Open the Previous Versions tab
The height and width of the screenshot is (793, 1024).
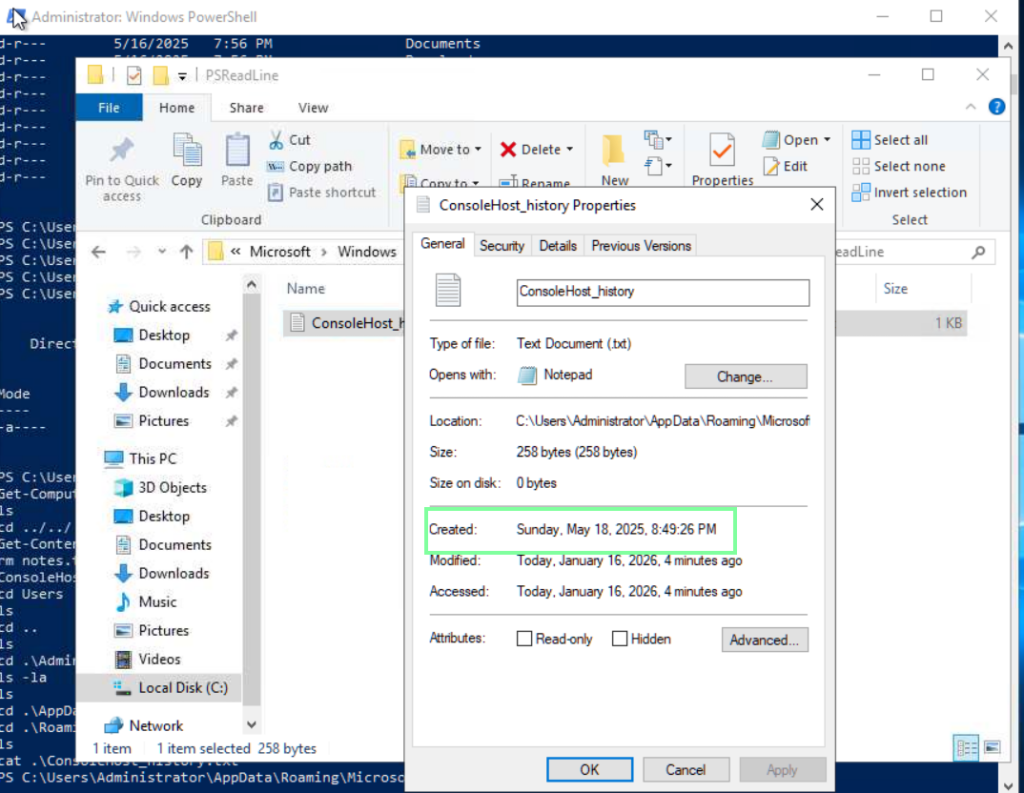coord(641,246)
